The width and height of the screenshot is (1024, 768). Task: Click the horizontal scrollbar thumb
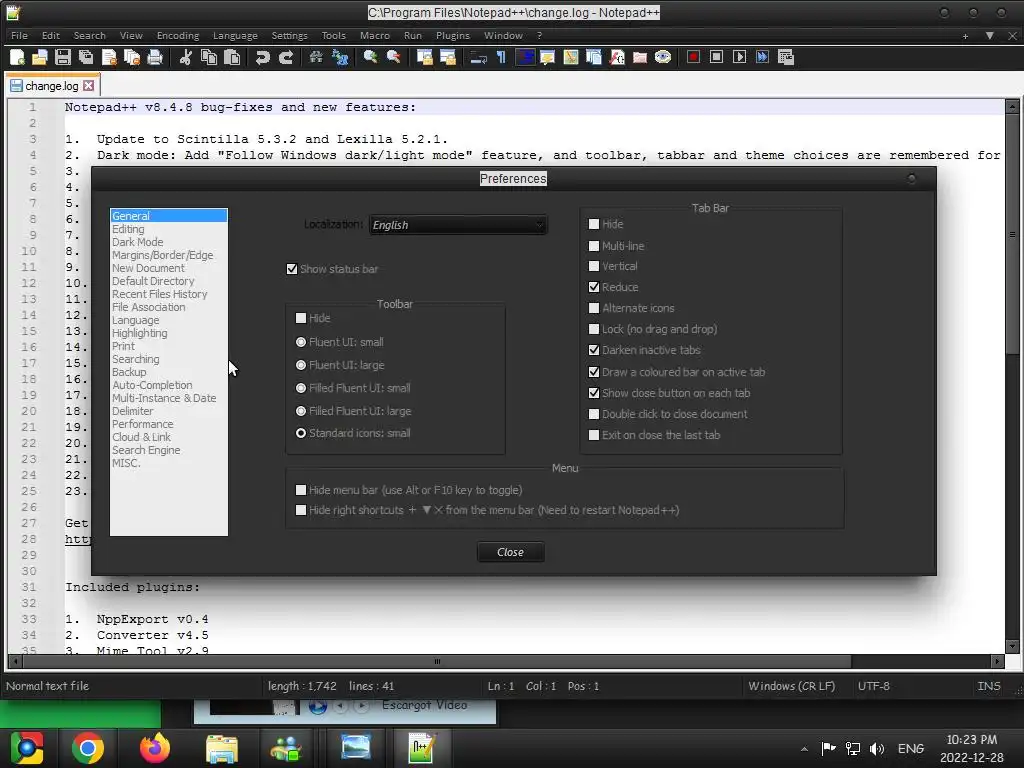tap(436, 662)
